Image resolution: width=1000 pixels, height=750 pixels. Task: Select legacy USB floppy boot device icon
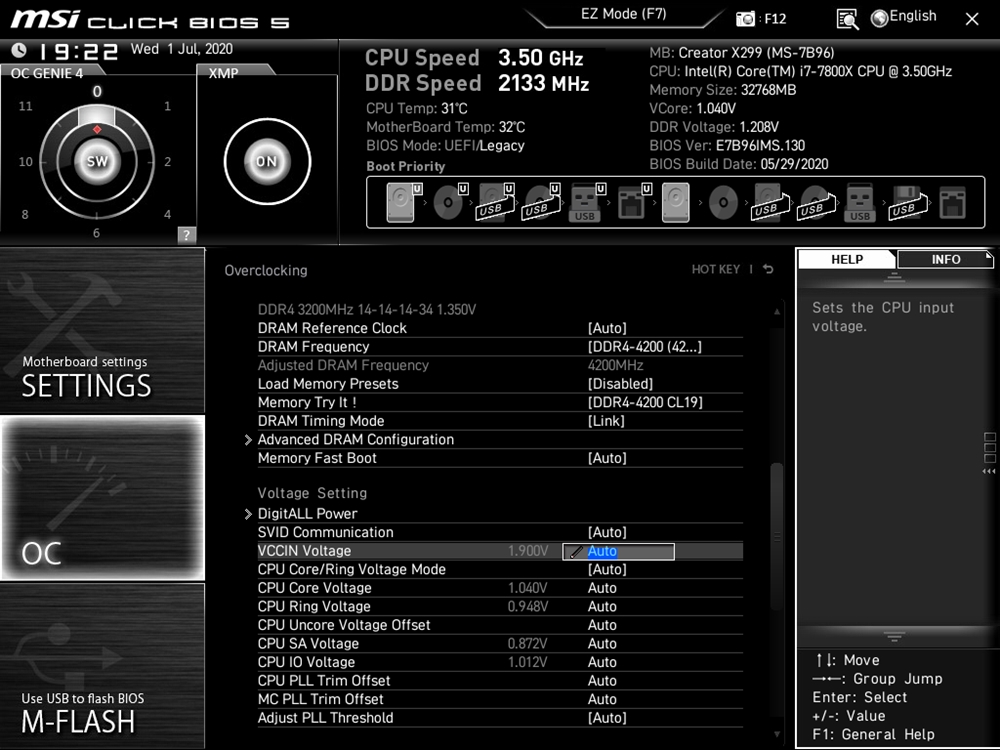[906, 203]
